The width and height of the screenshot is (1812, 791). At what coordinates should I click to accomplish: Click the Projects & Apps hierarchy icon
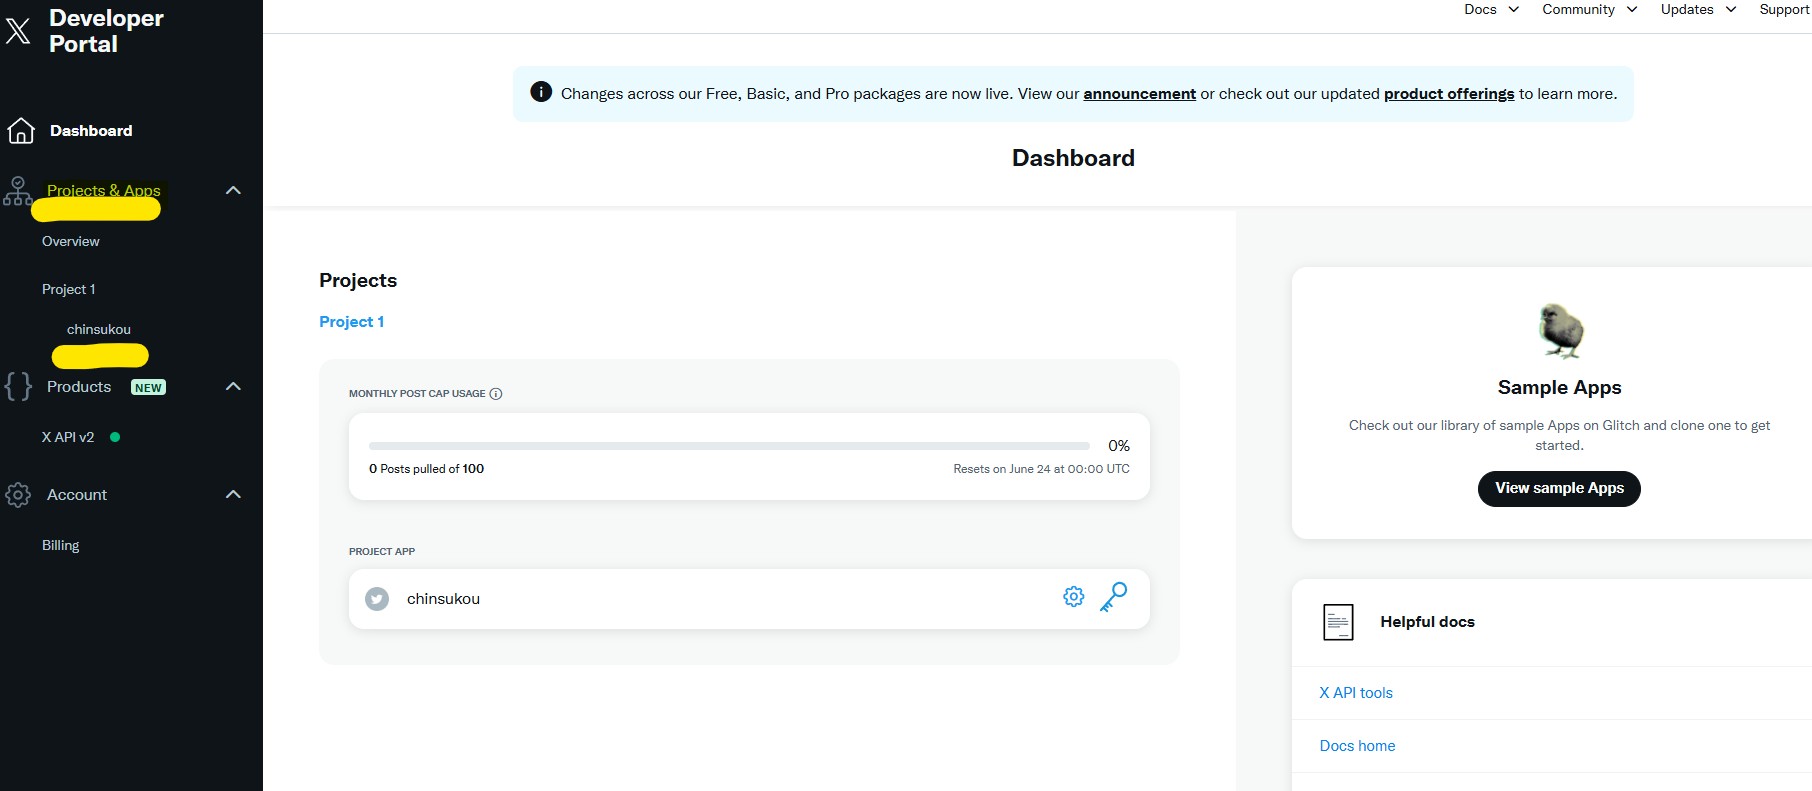tap(17, 191)
